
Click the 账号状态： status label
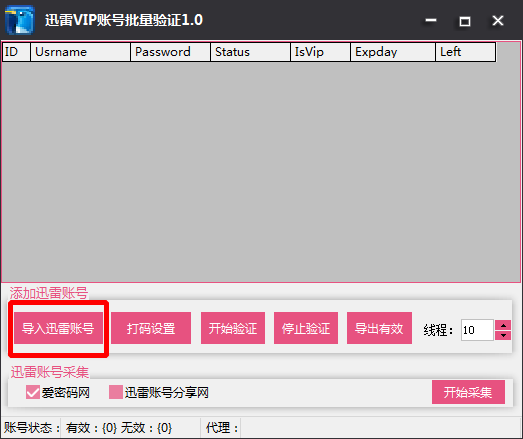tap(32, 428)
